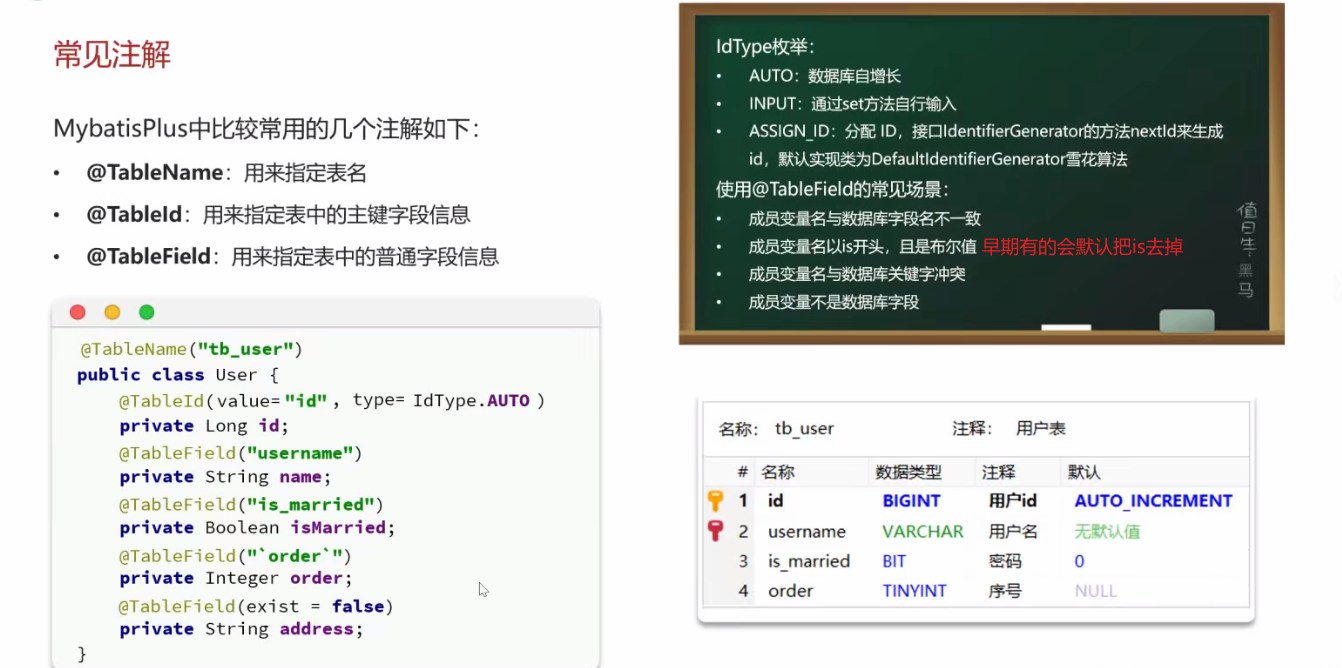Screen dimensions: 1342x668
Task: Click the order name cell in the table
Action: point(790,591)
